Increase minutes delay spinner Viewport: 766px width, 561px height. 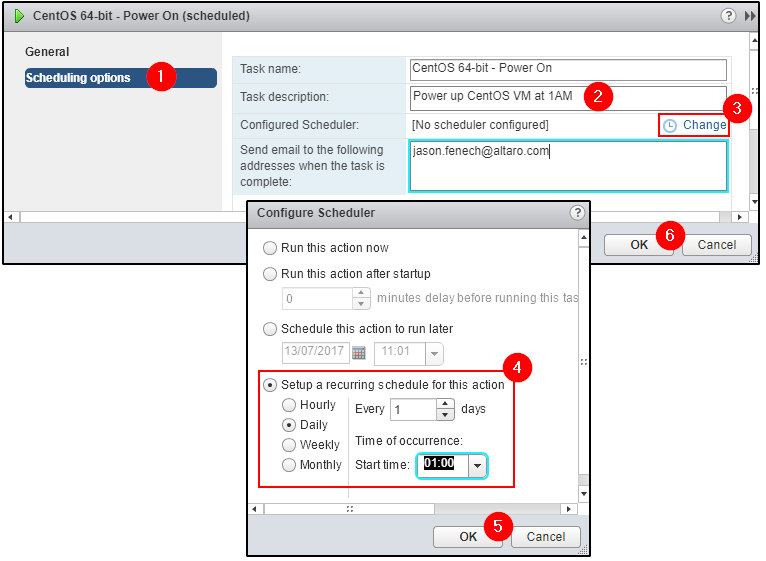pos(361,292)
